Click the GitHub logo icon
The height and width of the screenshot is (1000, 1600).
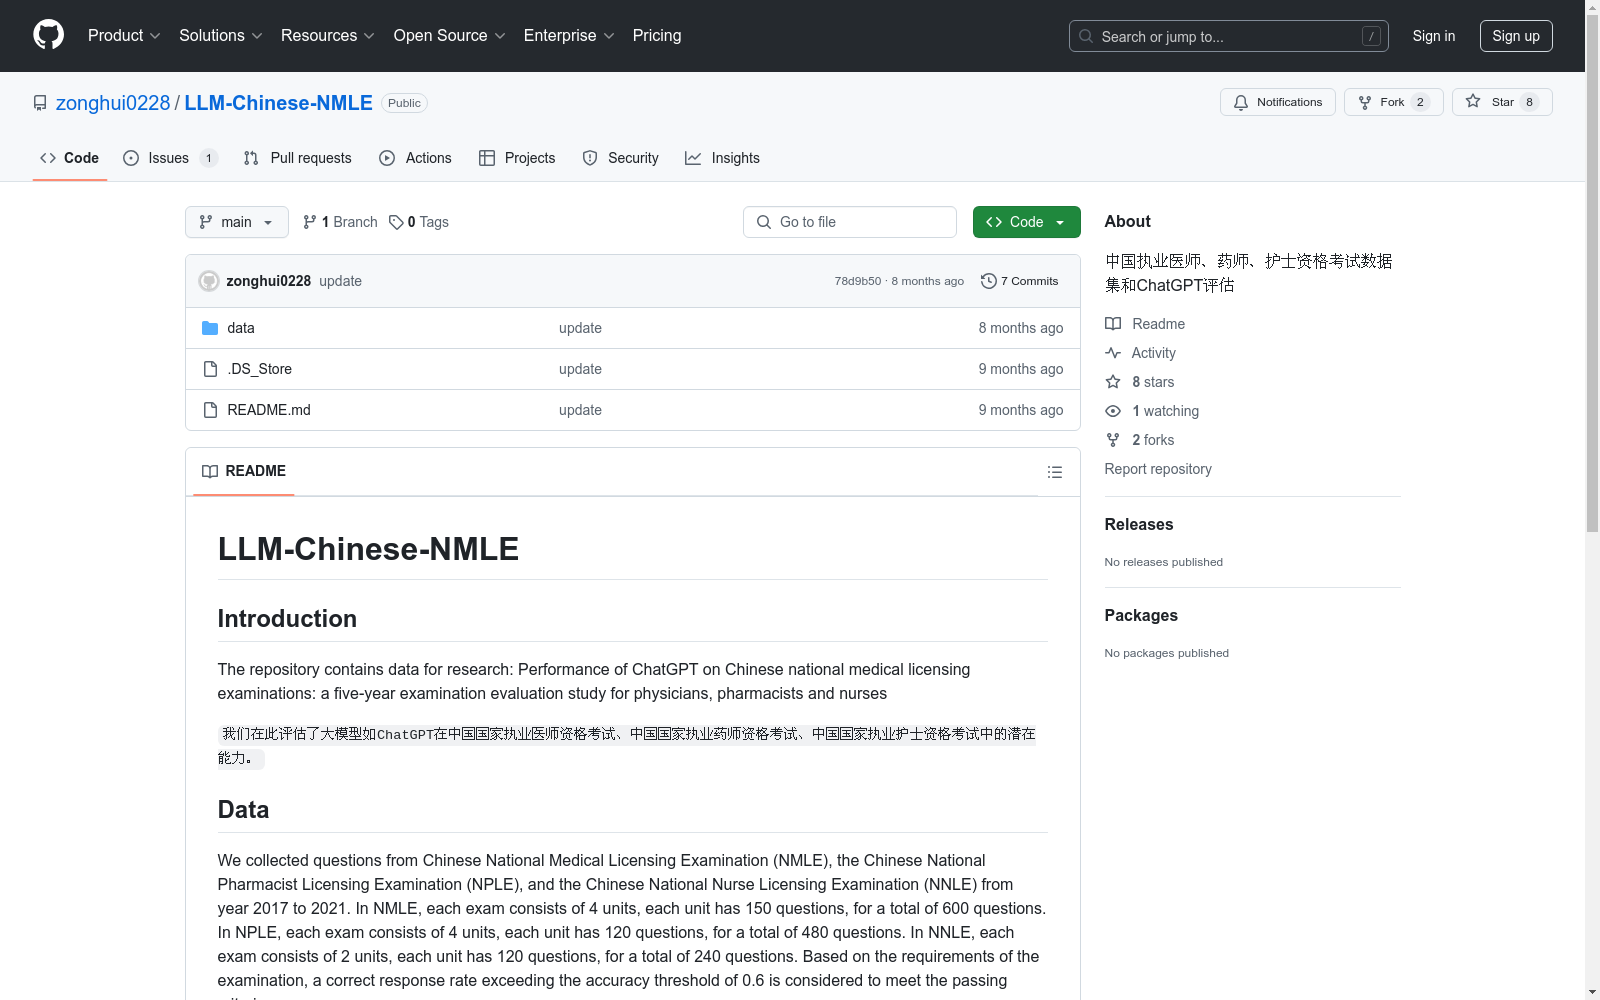[x=48, y=35]
